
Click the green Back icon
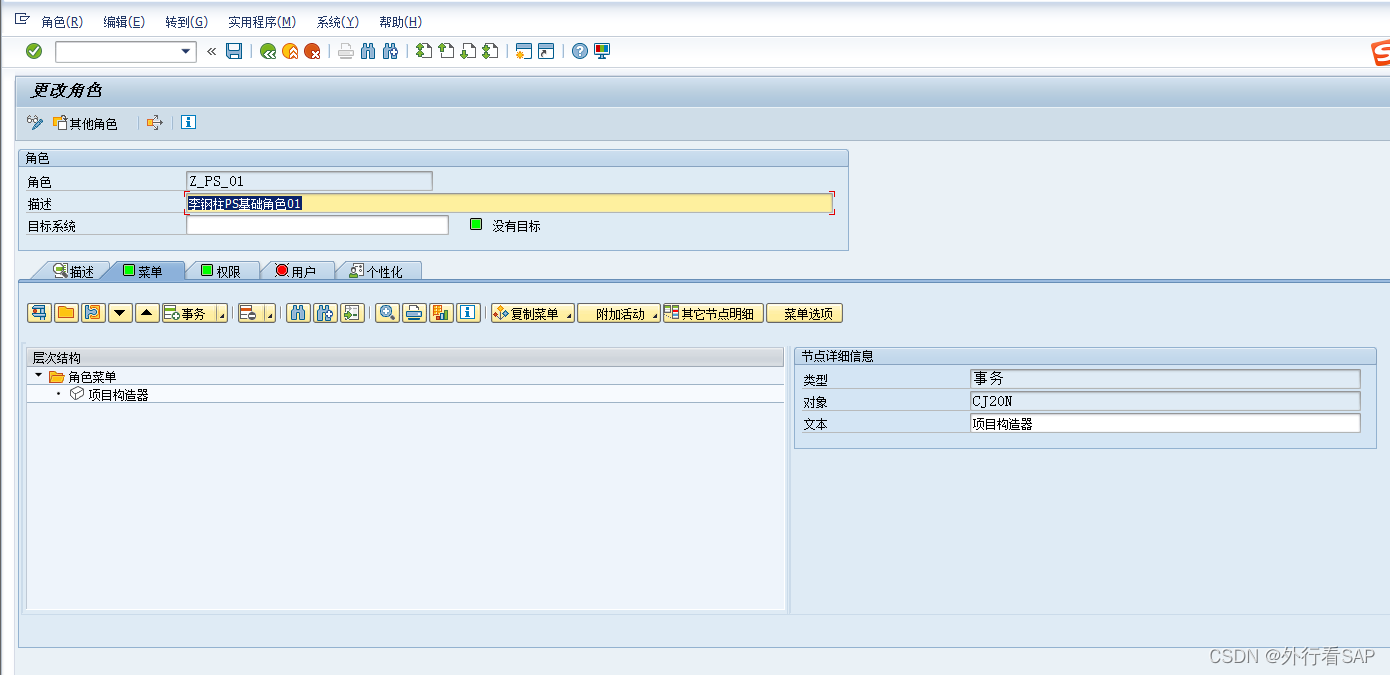(268, 52)
